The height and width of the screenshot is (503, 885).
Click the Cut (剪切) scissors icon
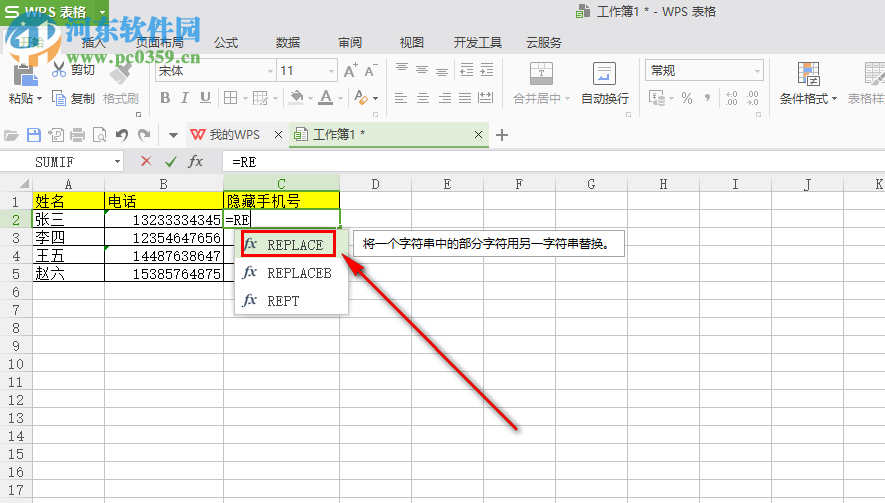(x=59, y=70)
